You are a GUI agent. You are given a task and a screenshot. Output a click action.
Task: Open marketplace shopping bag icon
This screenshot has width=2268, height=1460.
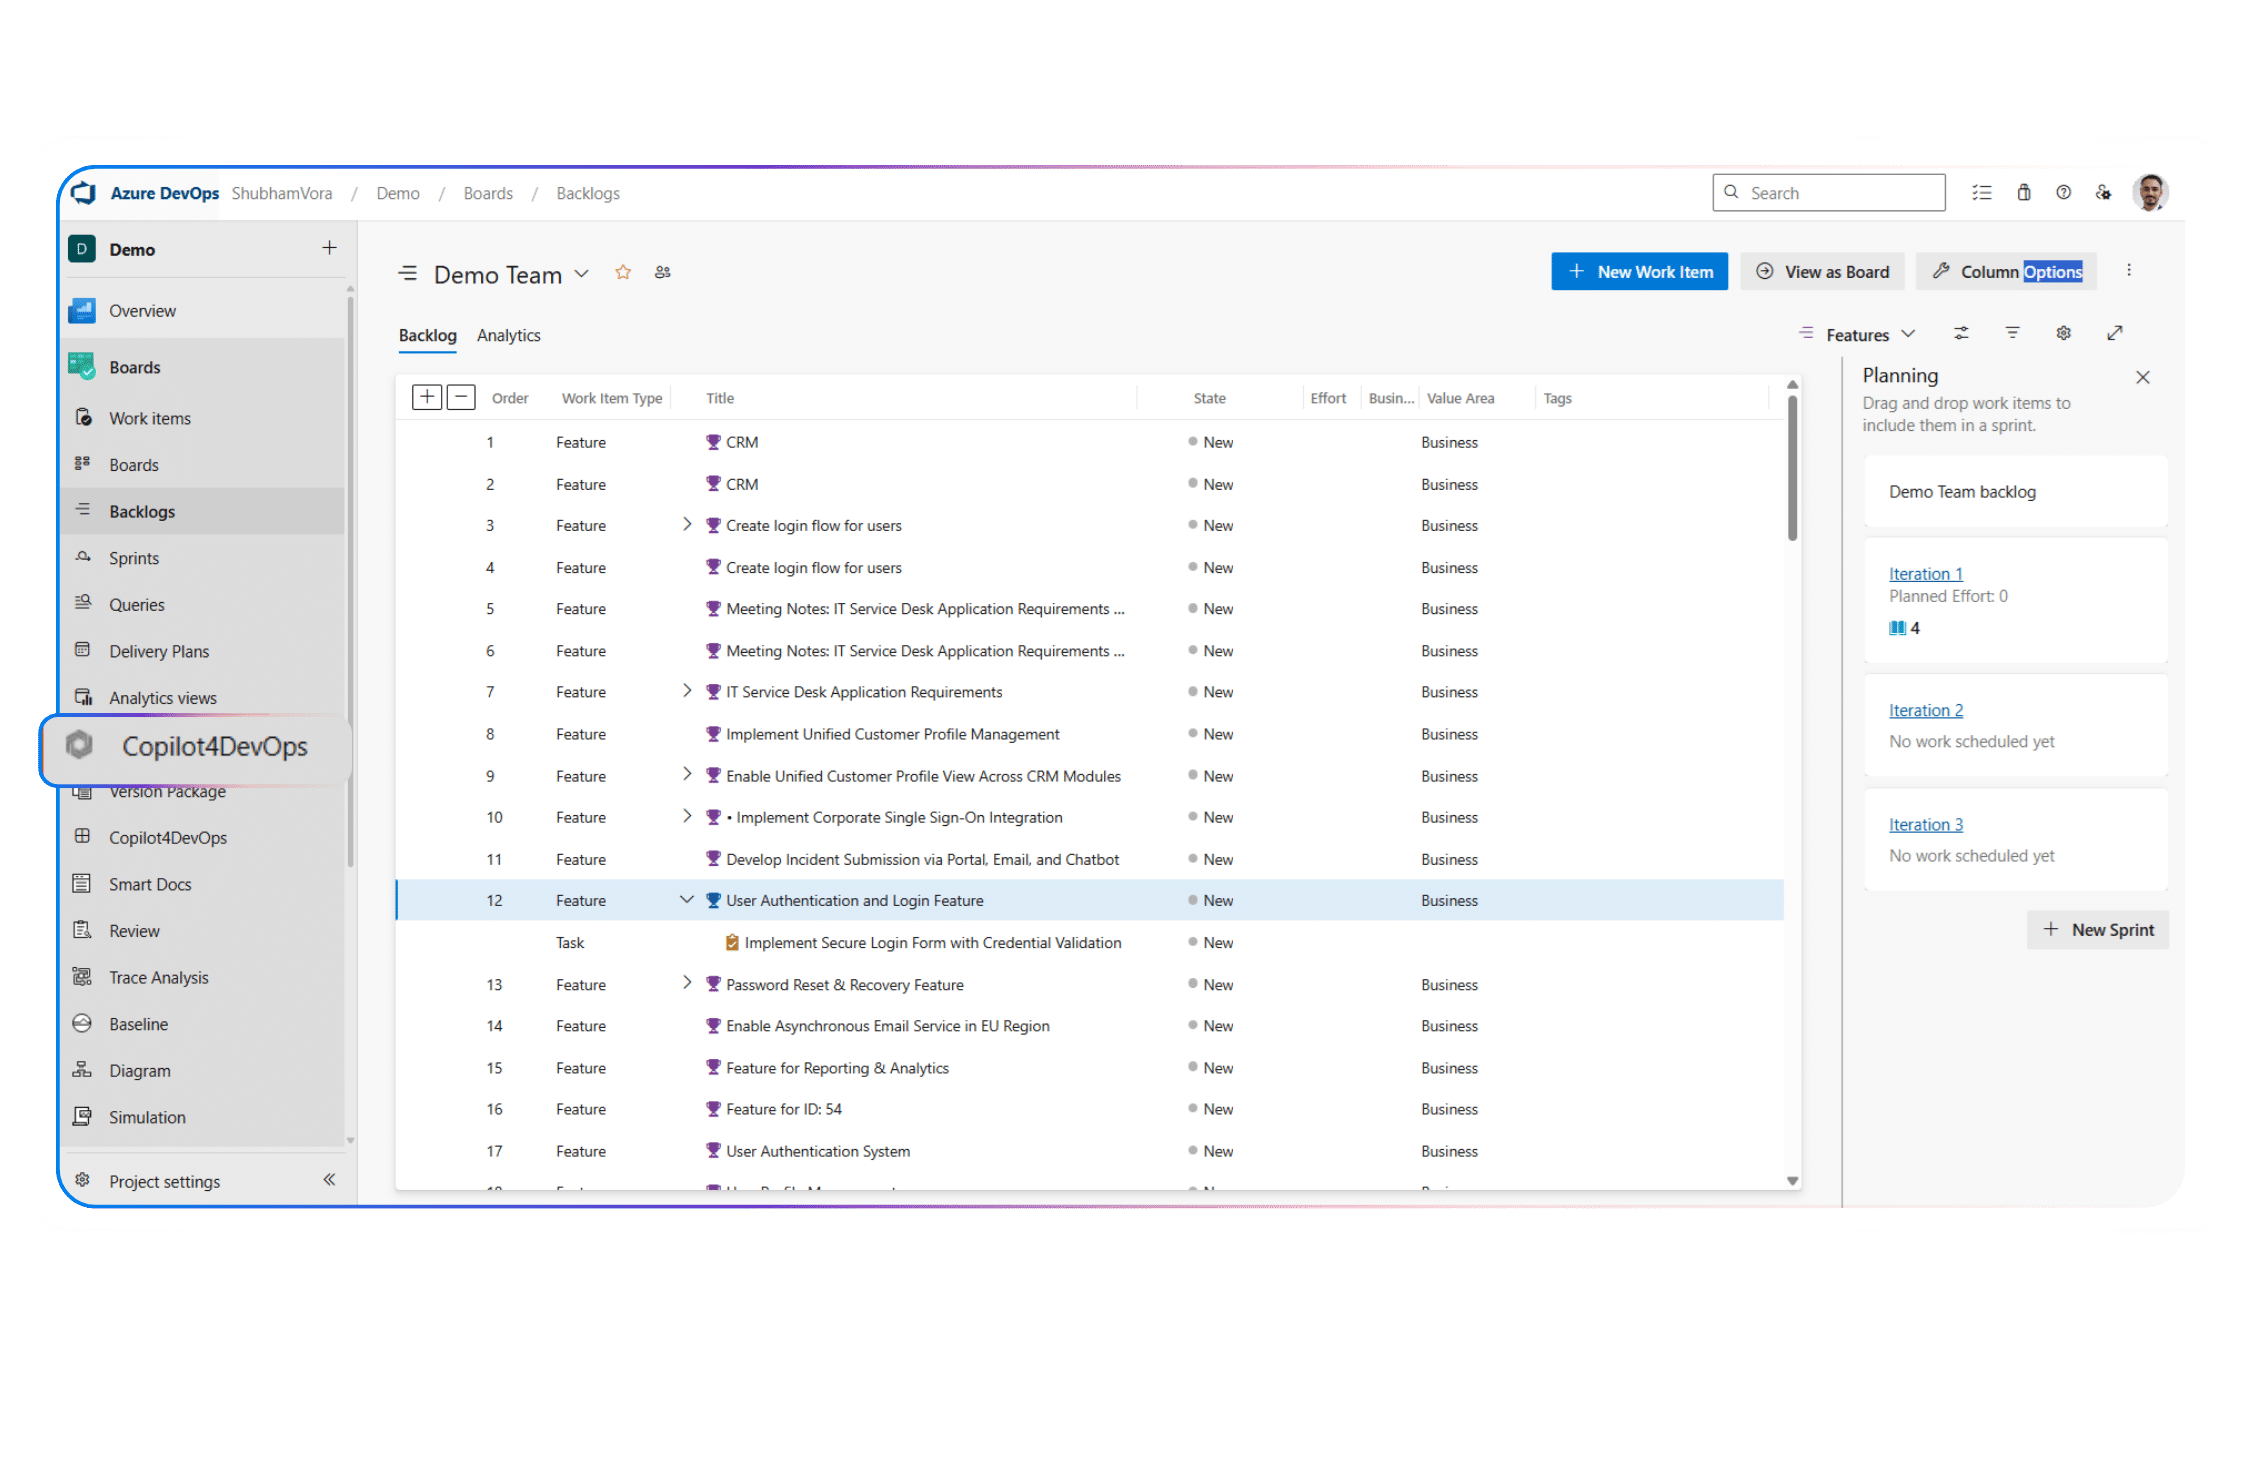click(x=2023, y=193)
